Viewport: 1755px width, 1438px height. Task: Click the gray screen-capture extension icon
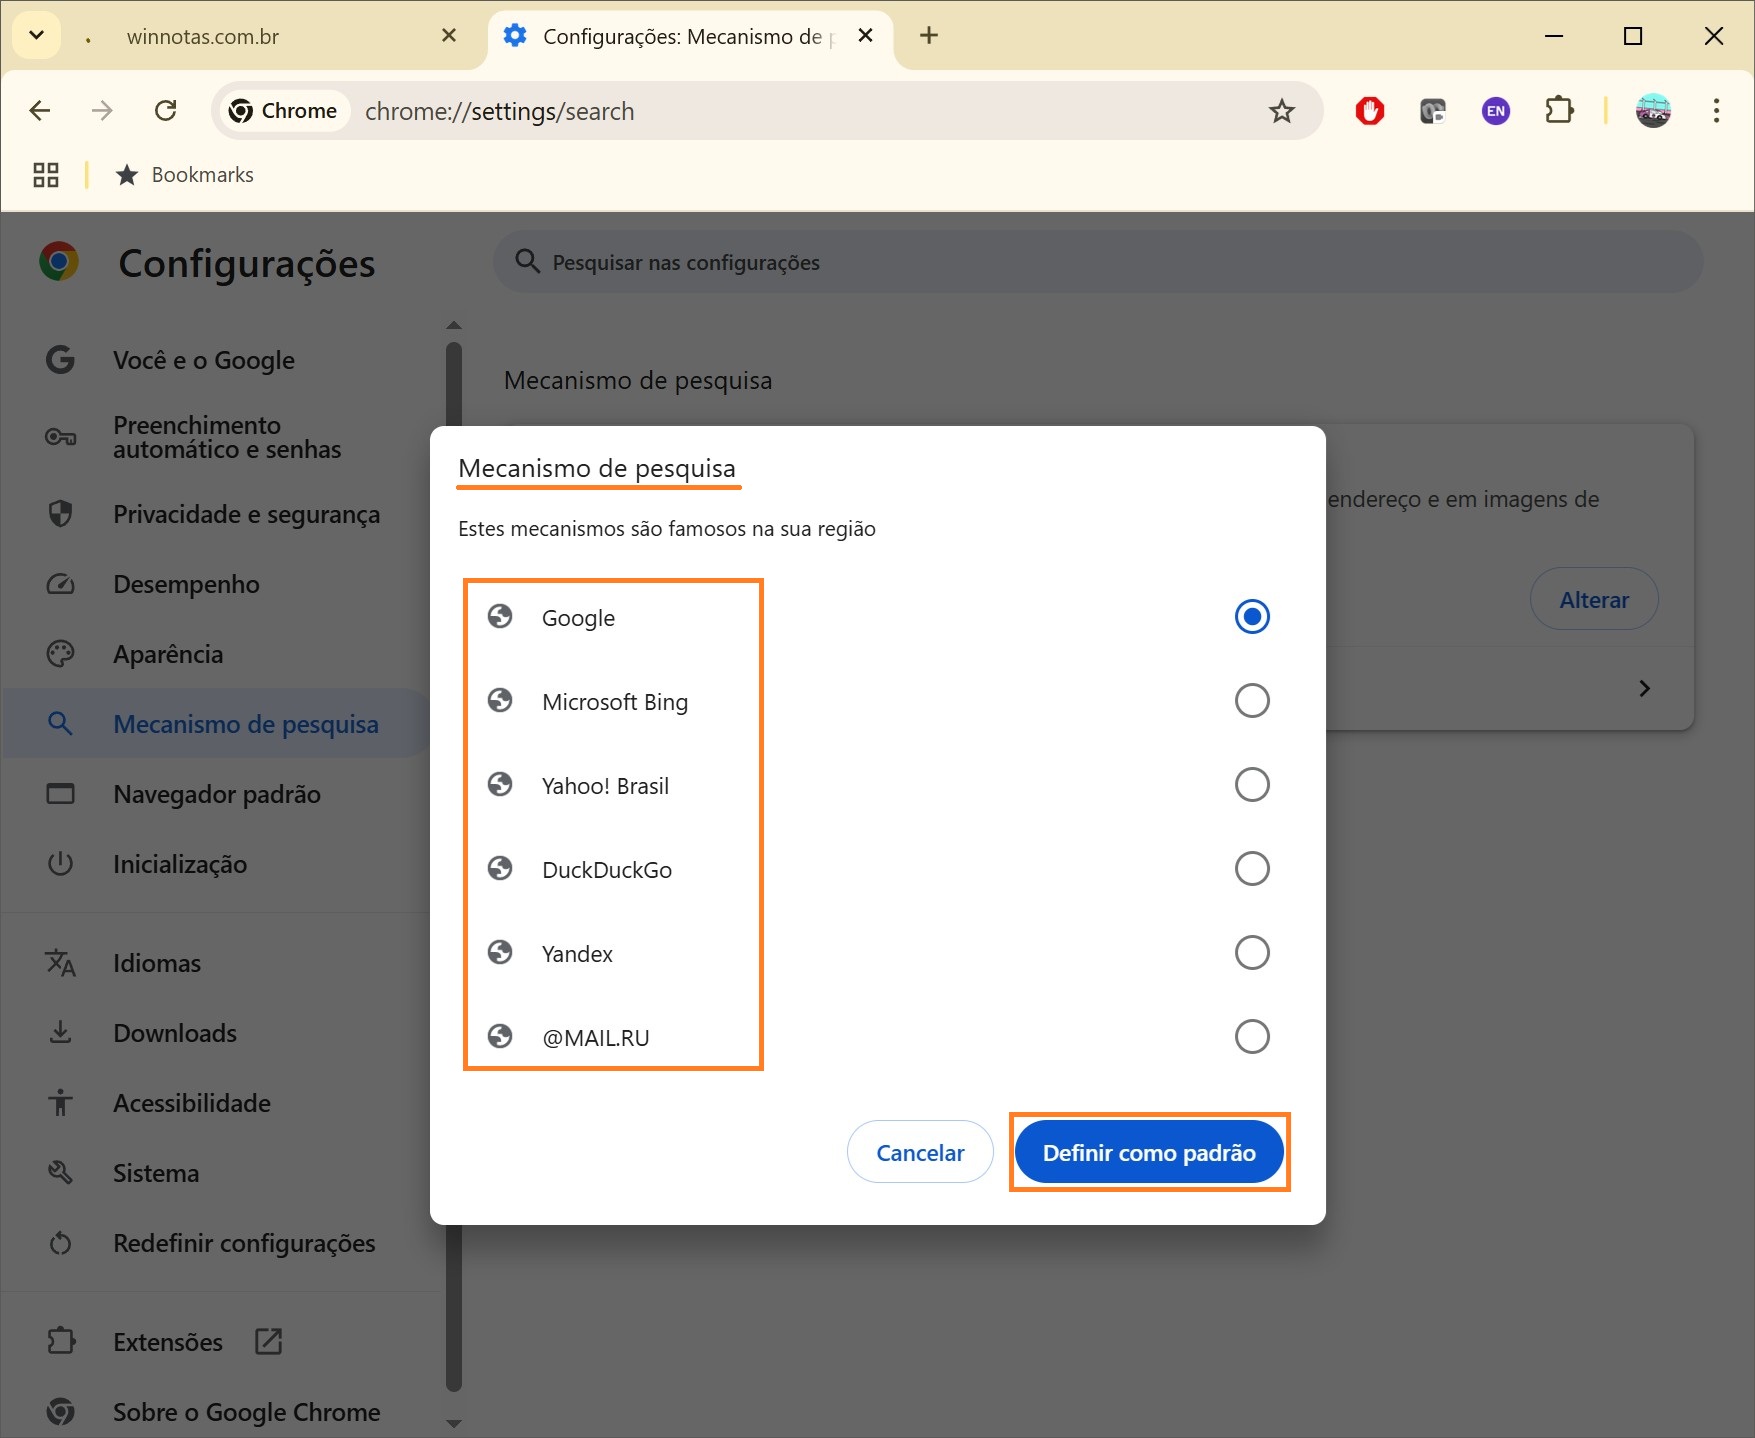[1433, 111]
